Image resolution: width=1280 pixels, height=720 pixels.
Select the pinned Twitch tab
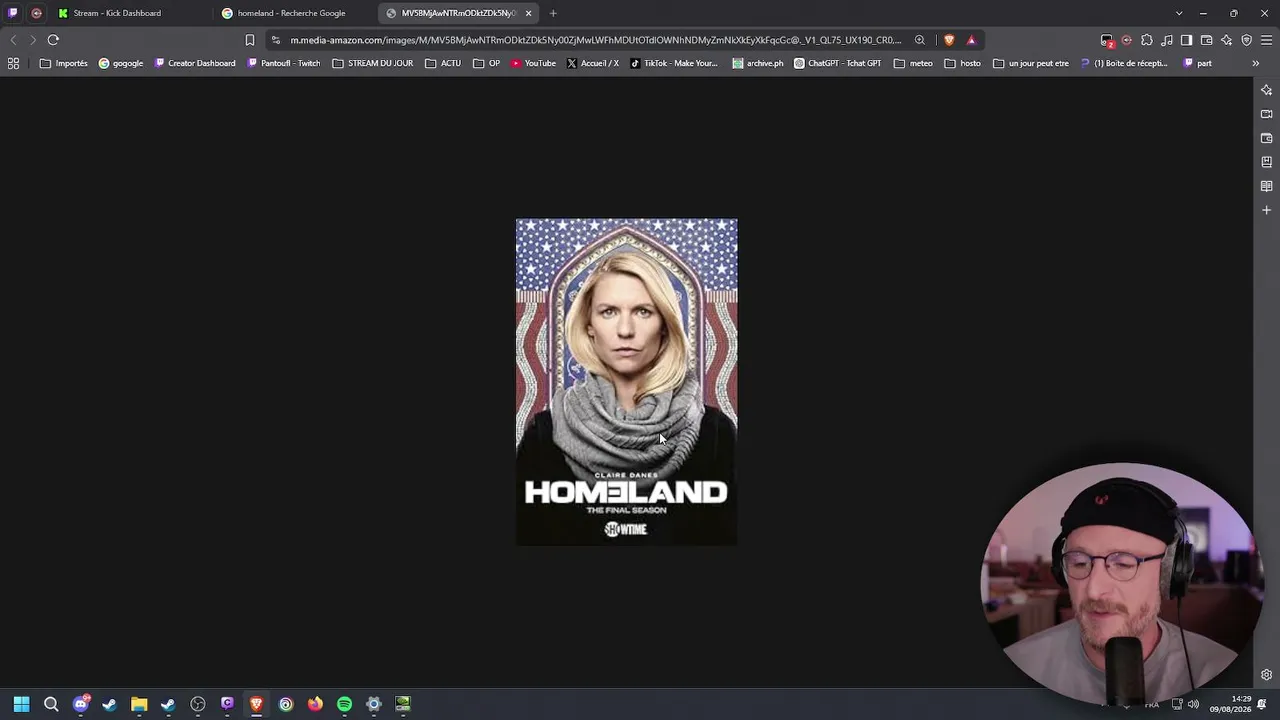13,13
